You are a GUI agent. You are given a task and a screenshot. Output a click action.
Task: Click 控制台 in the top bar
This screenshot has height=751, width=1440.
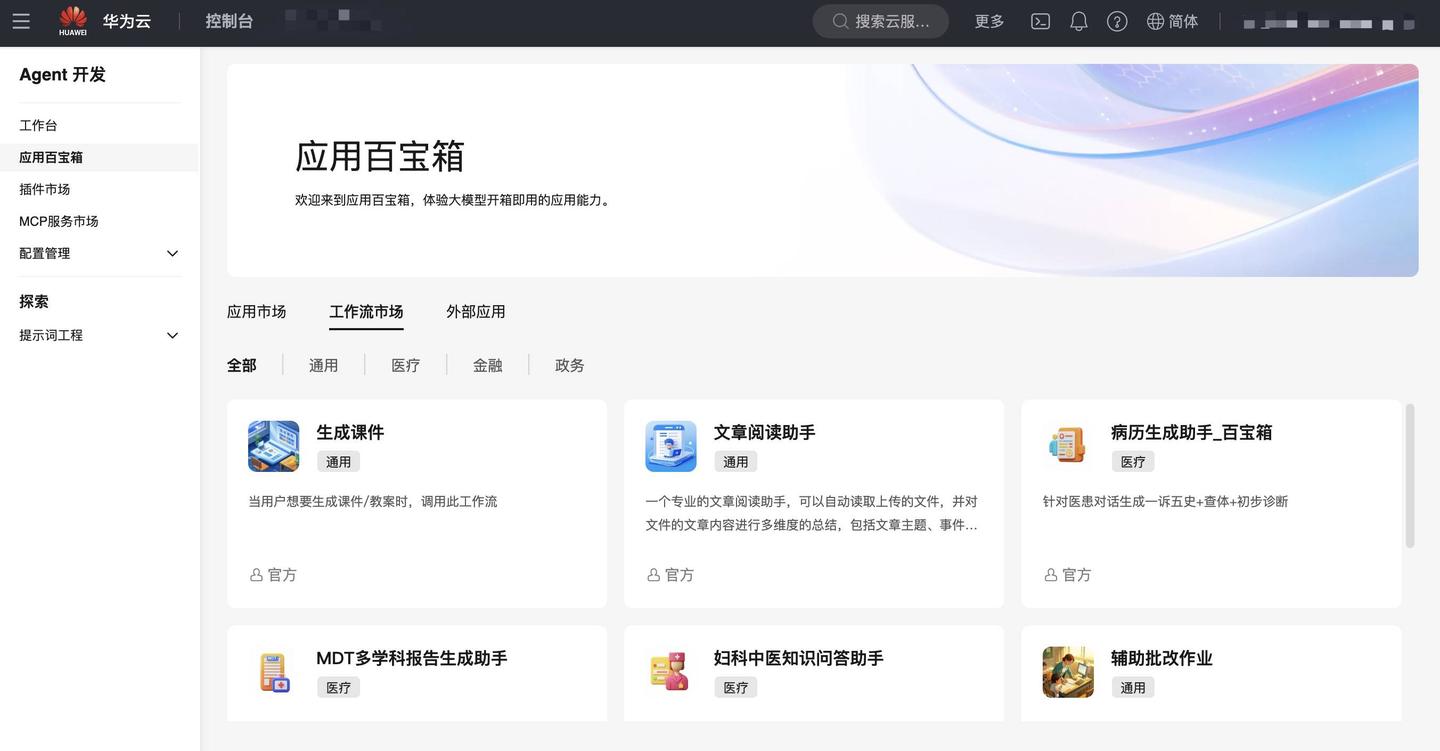click(x=229, y=21)
